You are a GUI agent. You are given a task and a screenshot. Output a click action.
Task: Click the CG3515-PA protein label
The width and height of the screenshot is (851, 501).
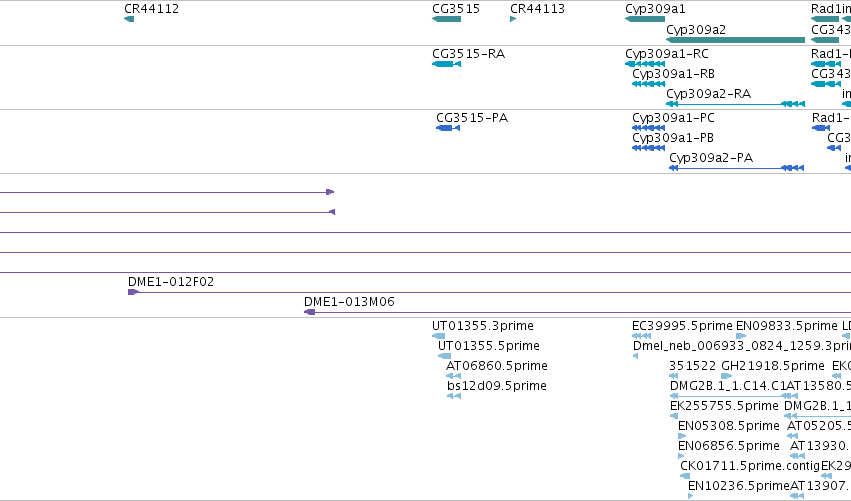point(472,118)
